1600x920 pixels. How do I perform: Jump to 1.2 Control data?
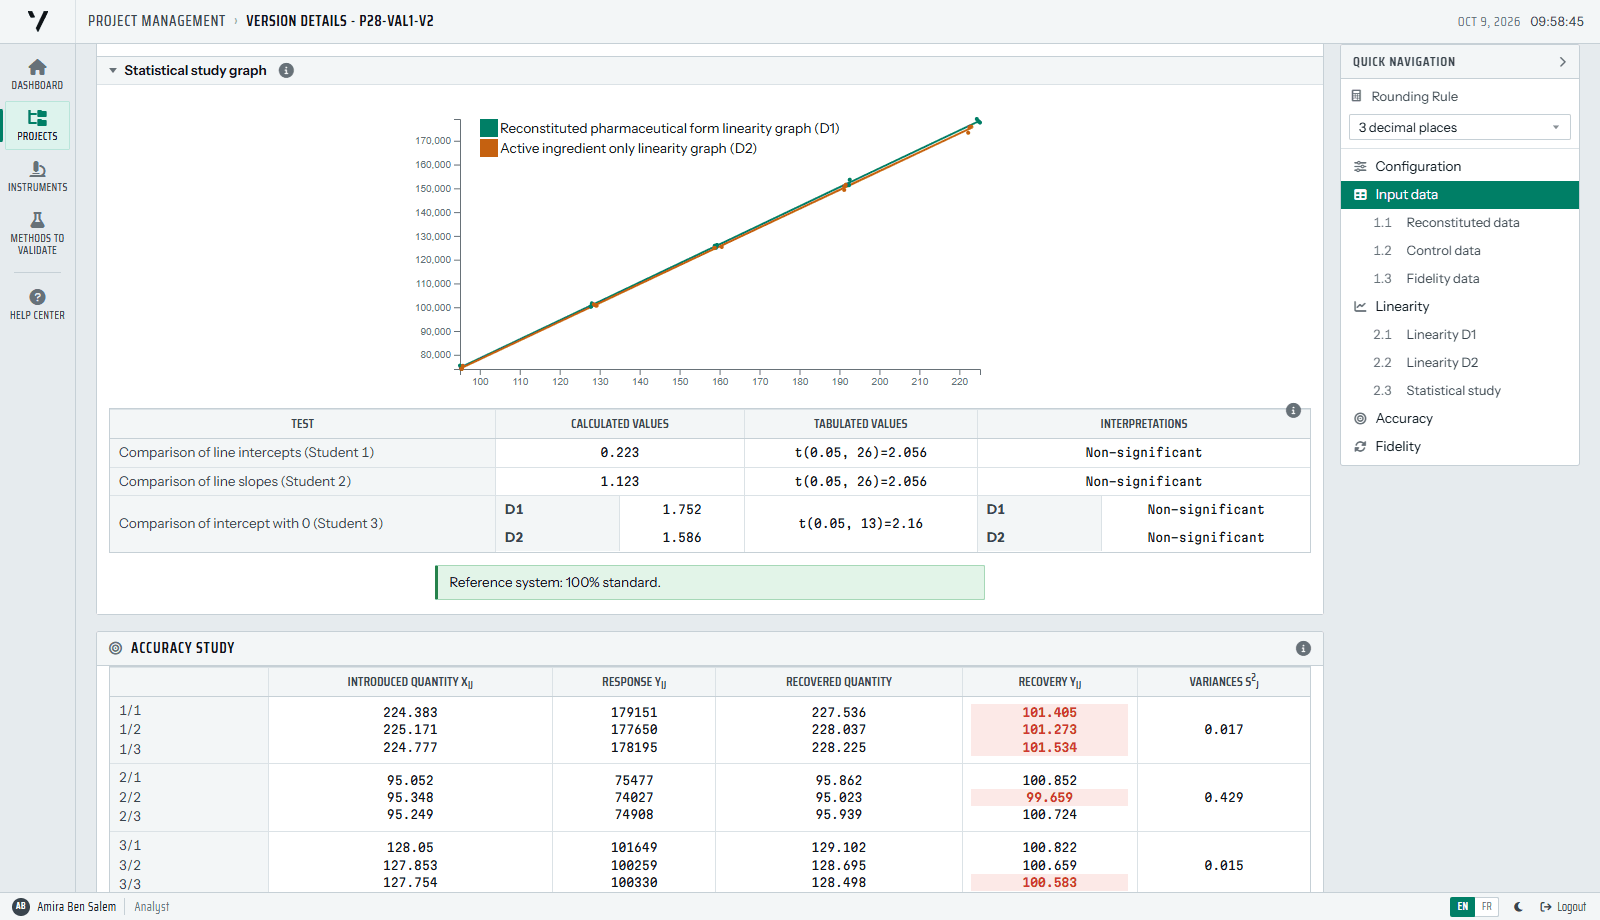1459,250
